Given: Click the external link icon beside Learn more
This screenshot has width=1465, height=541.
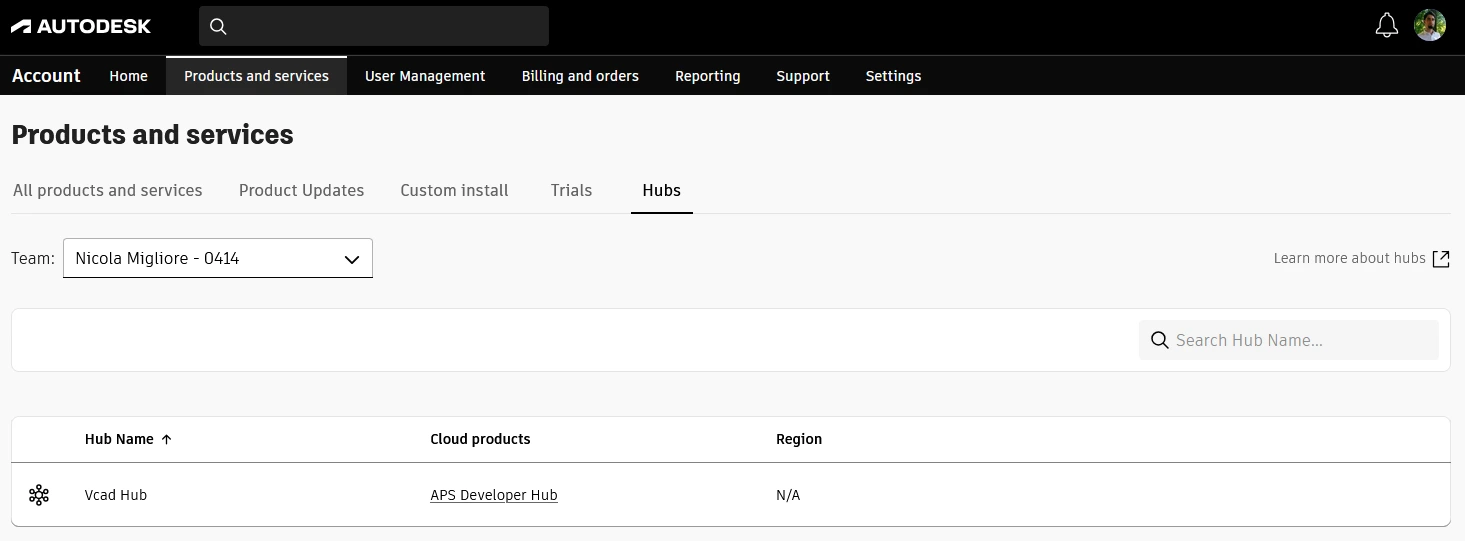Looking at the screenshot, I should pos(1440,259).
